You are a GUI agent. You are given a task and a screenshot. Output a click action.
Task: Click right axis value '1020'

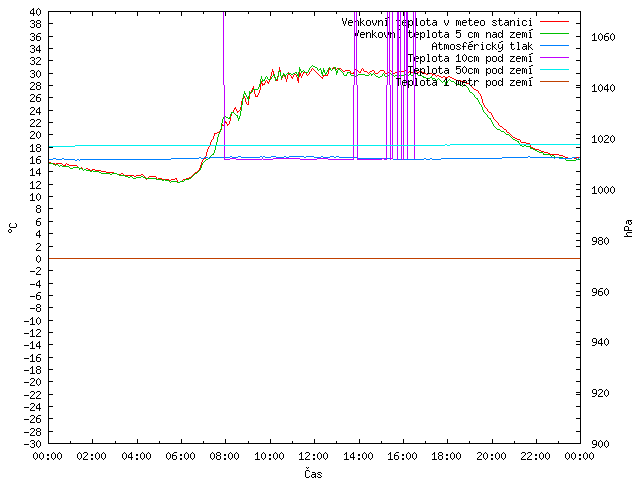coord(603,139)
